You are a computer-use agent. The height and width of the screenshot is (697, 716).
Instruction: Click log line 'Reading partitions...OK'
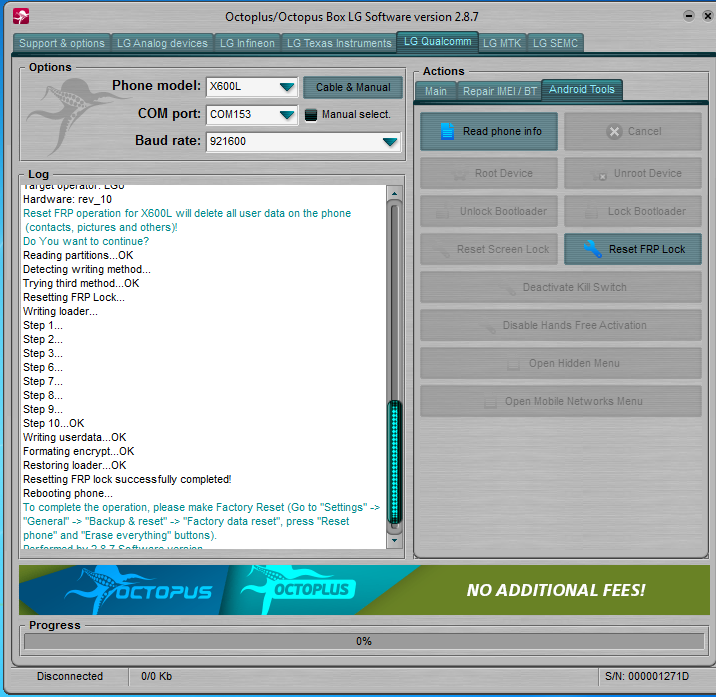click(78, 256)
